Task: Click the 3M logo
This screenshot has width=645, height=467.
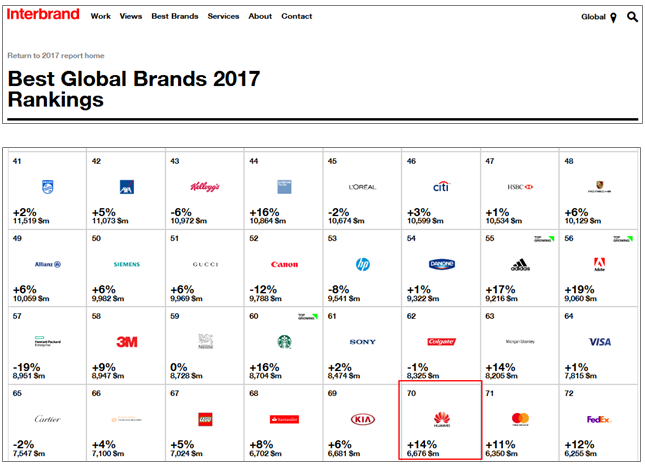Action: pyautogui.click(x=126, y=341)
